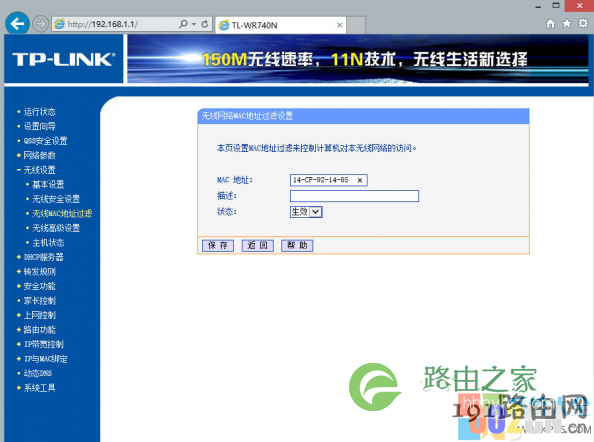Open the browser home icon
Image resolution: width=594 pixels, height=442 pixels.
tap(550, 24)
